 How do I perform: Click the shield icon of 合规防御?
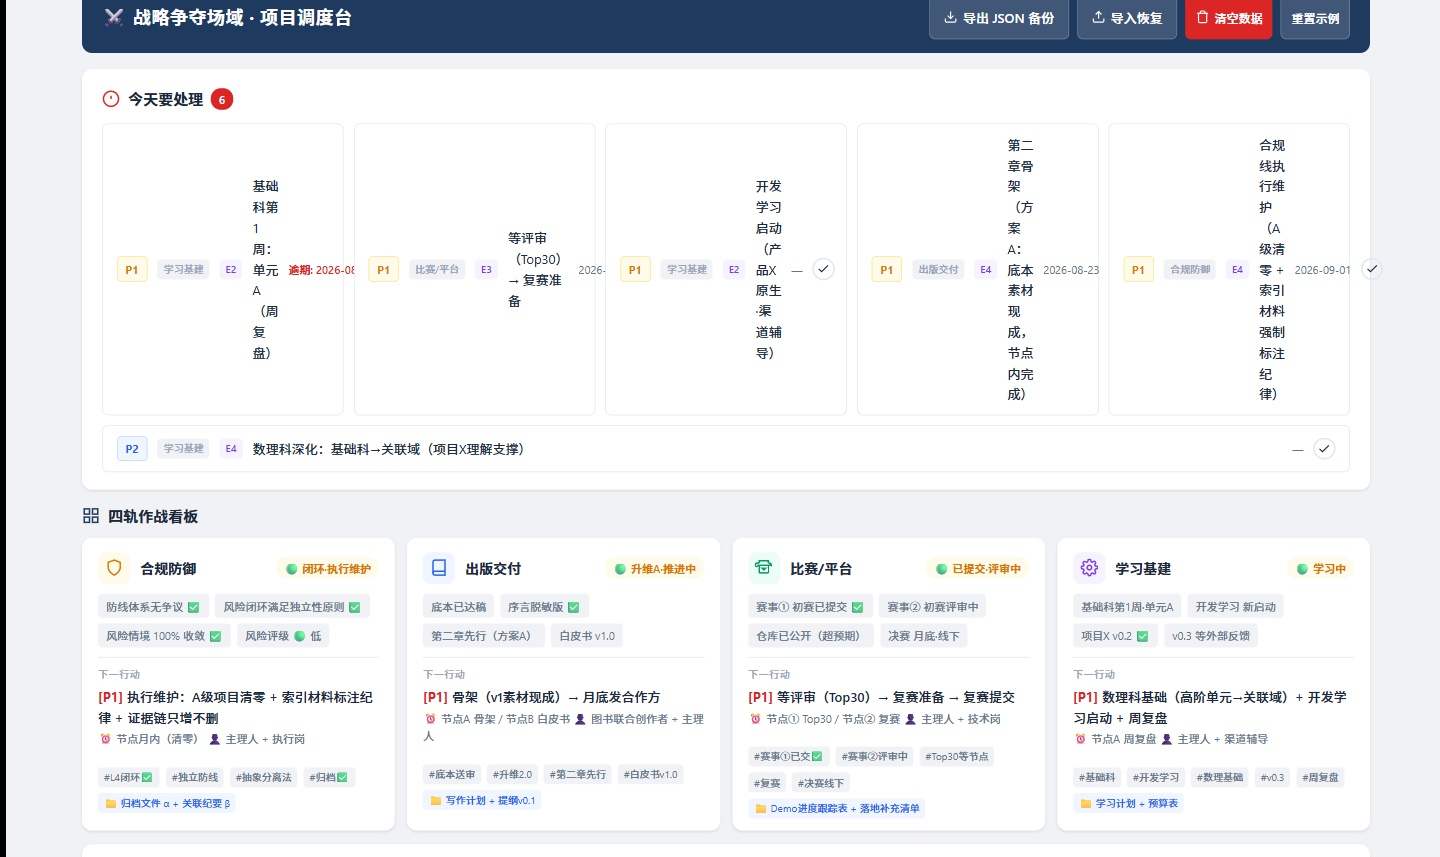(114, 568)
